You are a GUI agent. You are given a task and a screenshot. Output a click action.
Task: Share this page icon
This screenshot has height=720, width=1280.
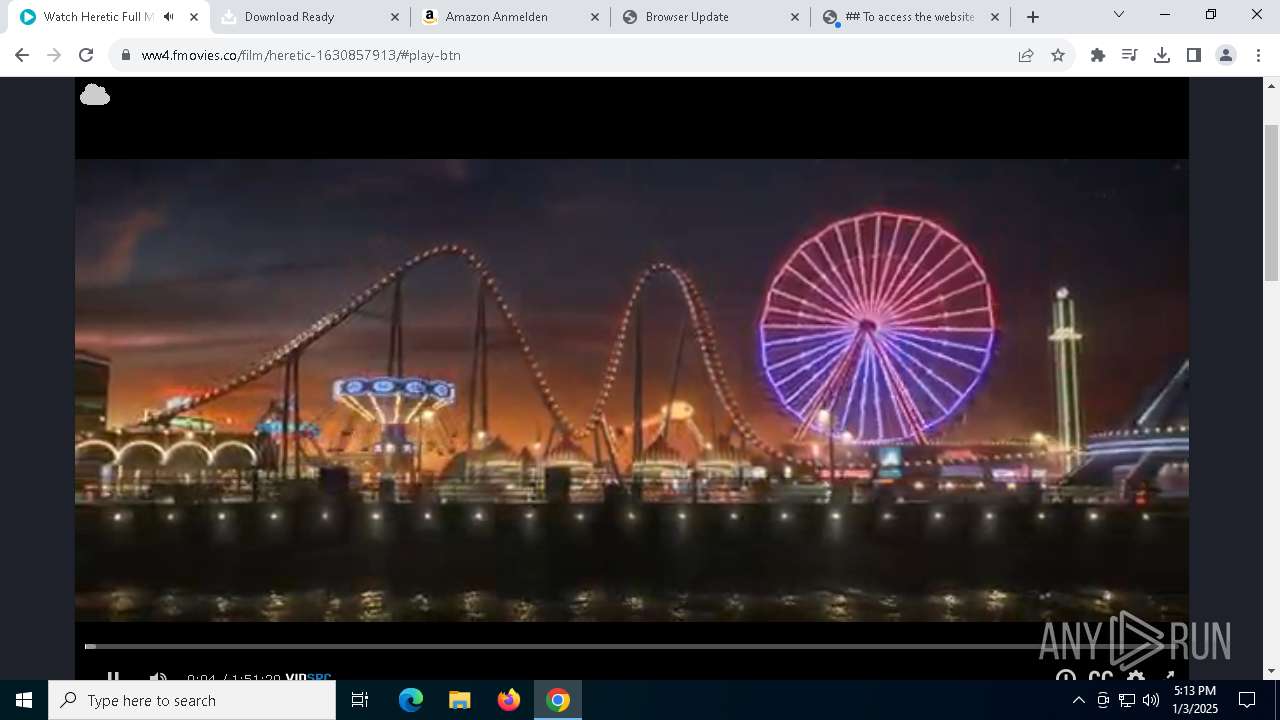1026,55
